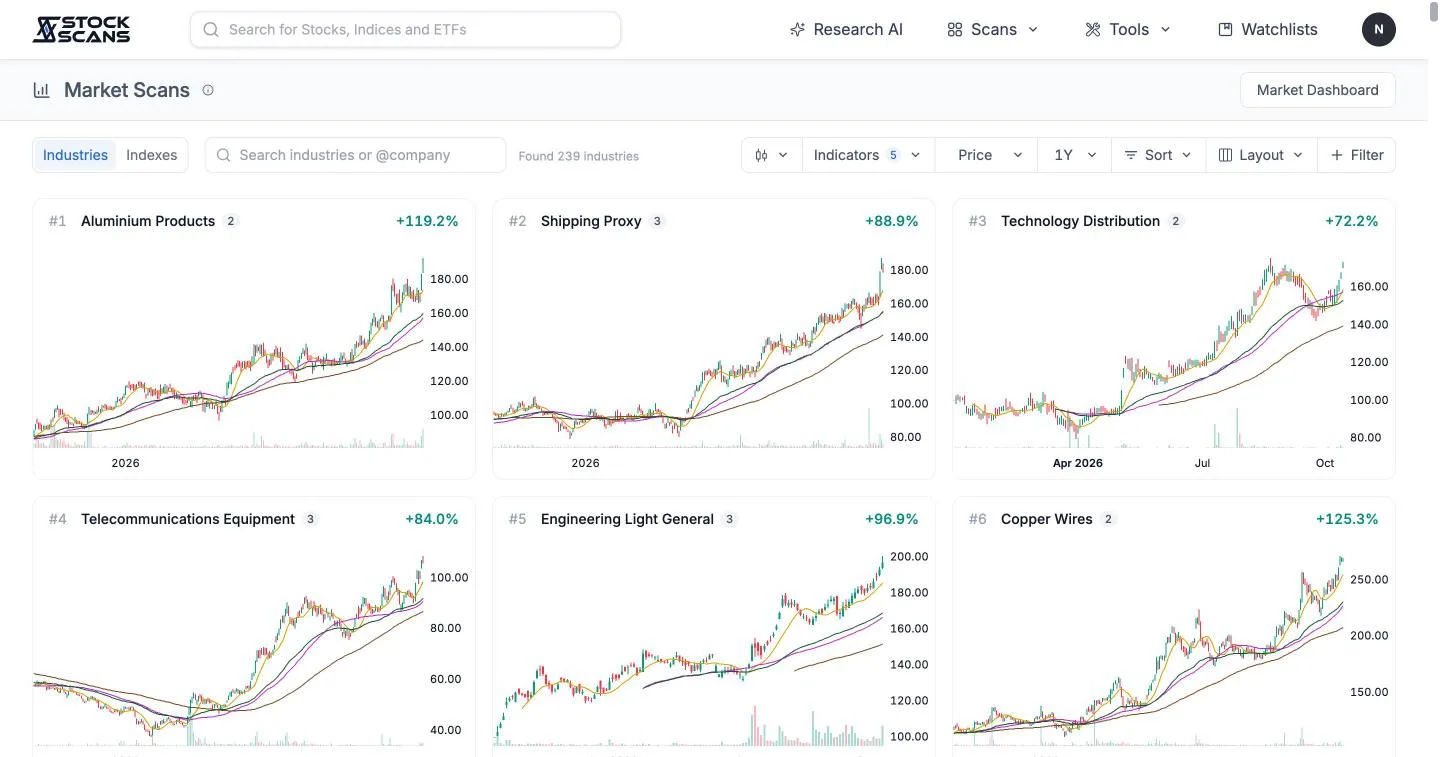Click the +96.9% return on Engineering Light General
Image resolution: width=1440 pixels, height=757 pixels.
pyautogui.click(x=891, y=519)
